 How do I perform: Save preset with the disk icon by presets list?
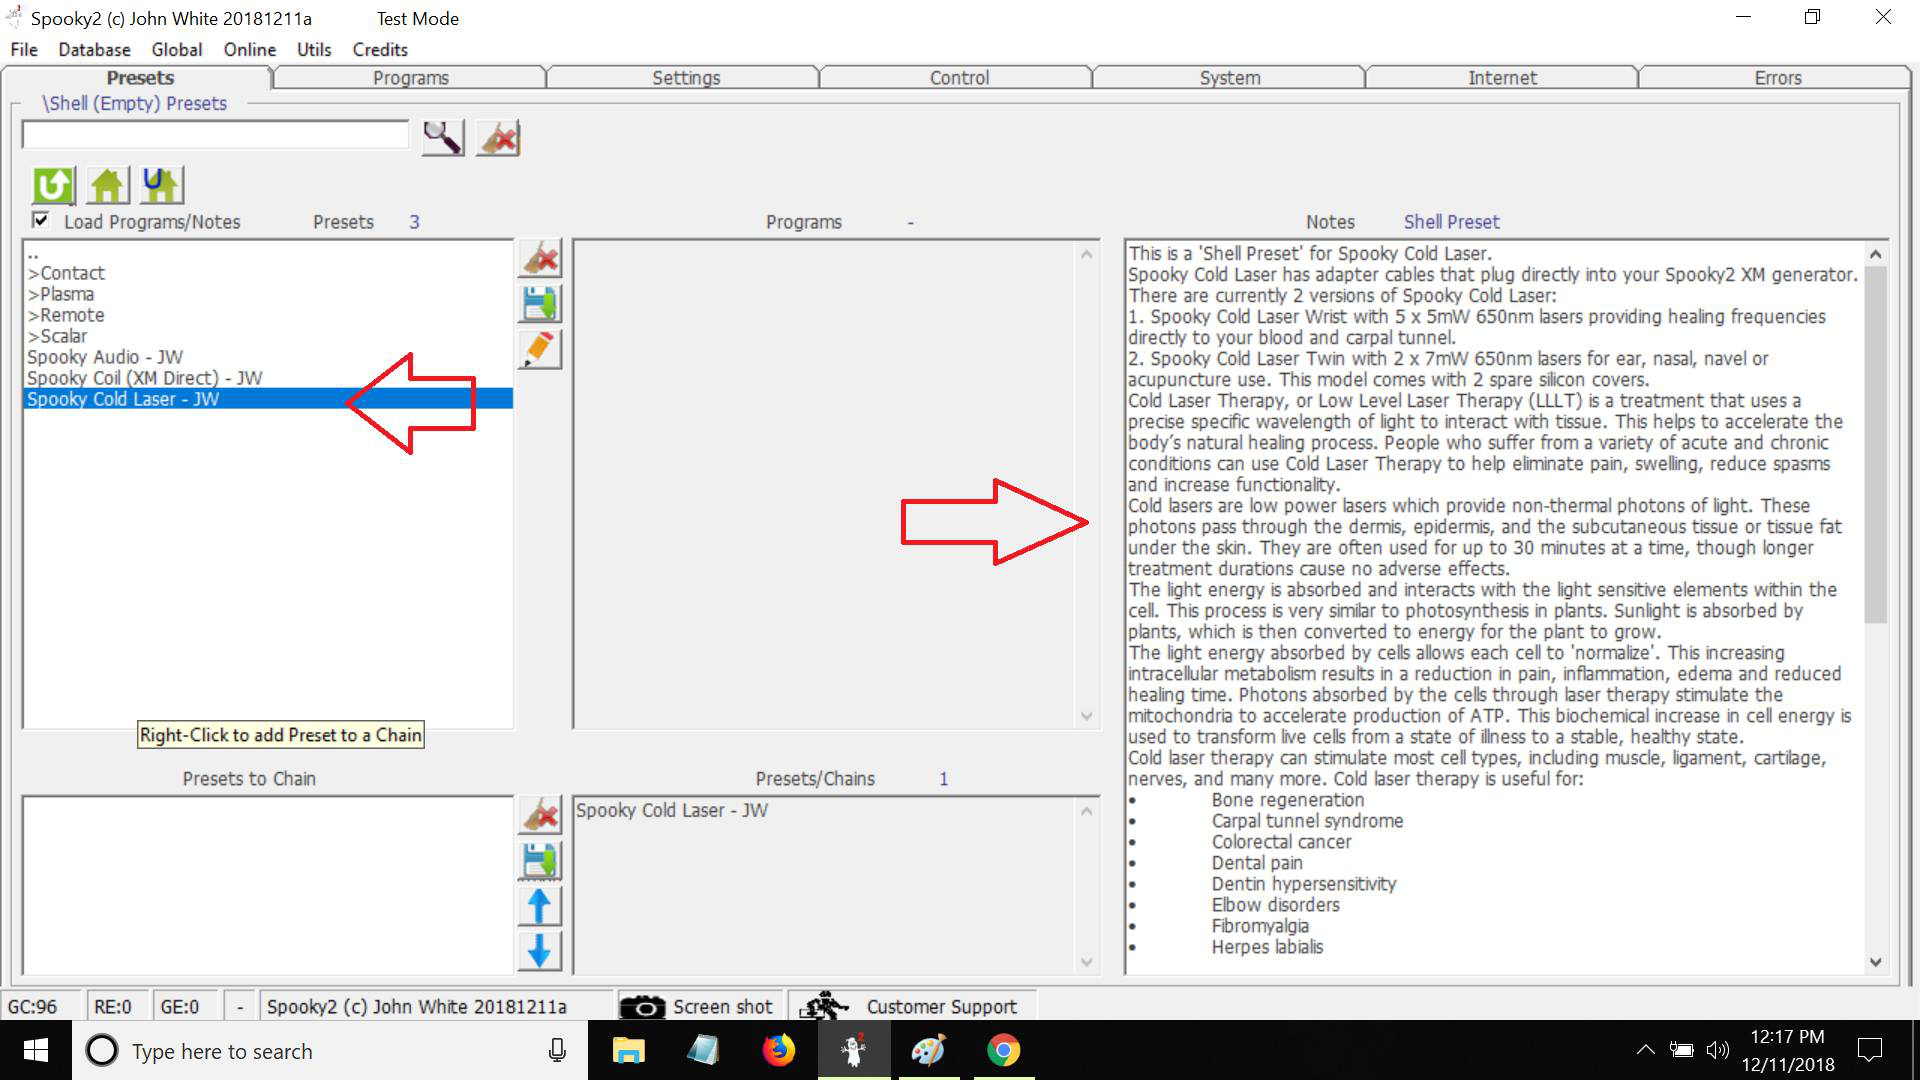click(x=540, y=304)
